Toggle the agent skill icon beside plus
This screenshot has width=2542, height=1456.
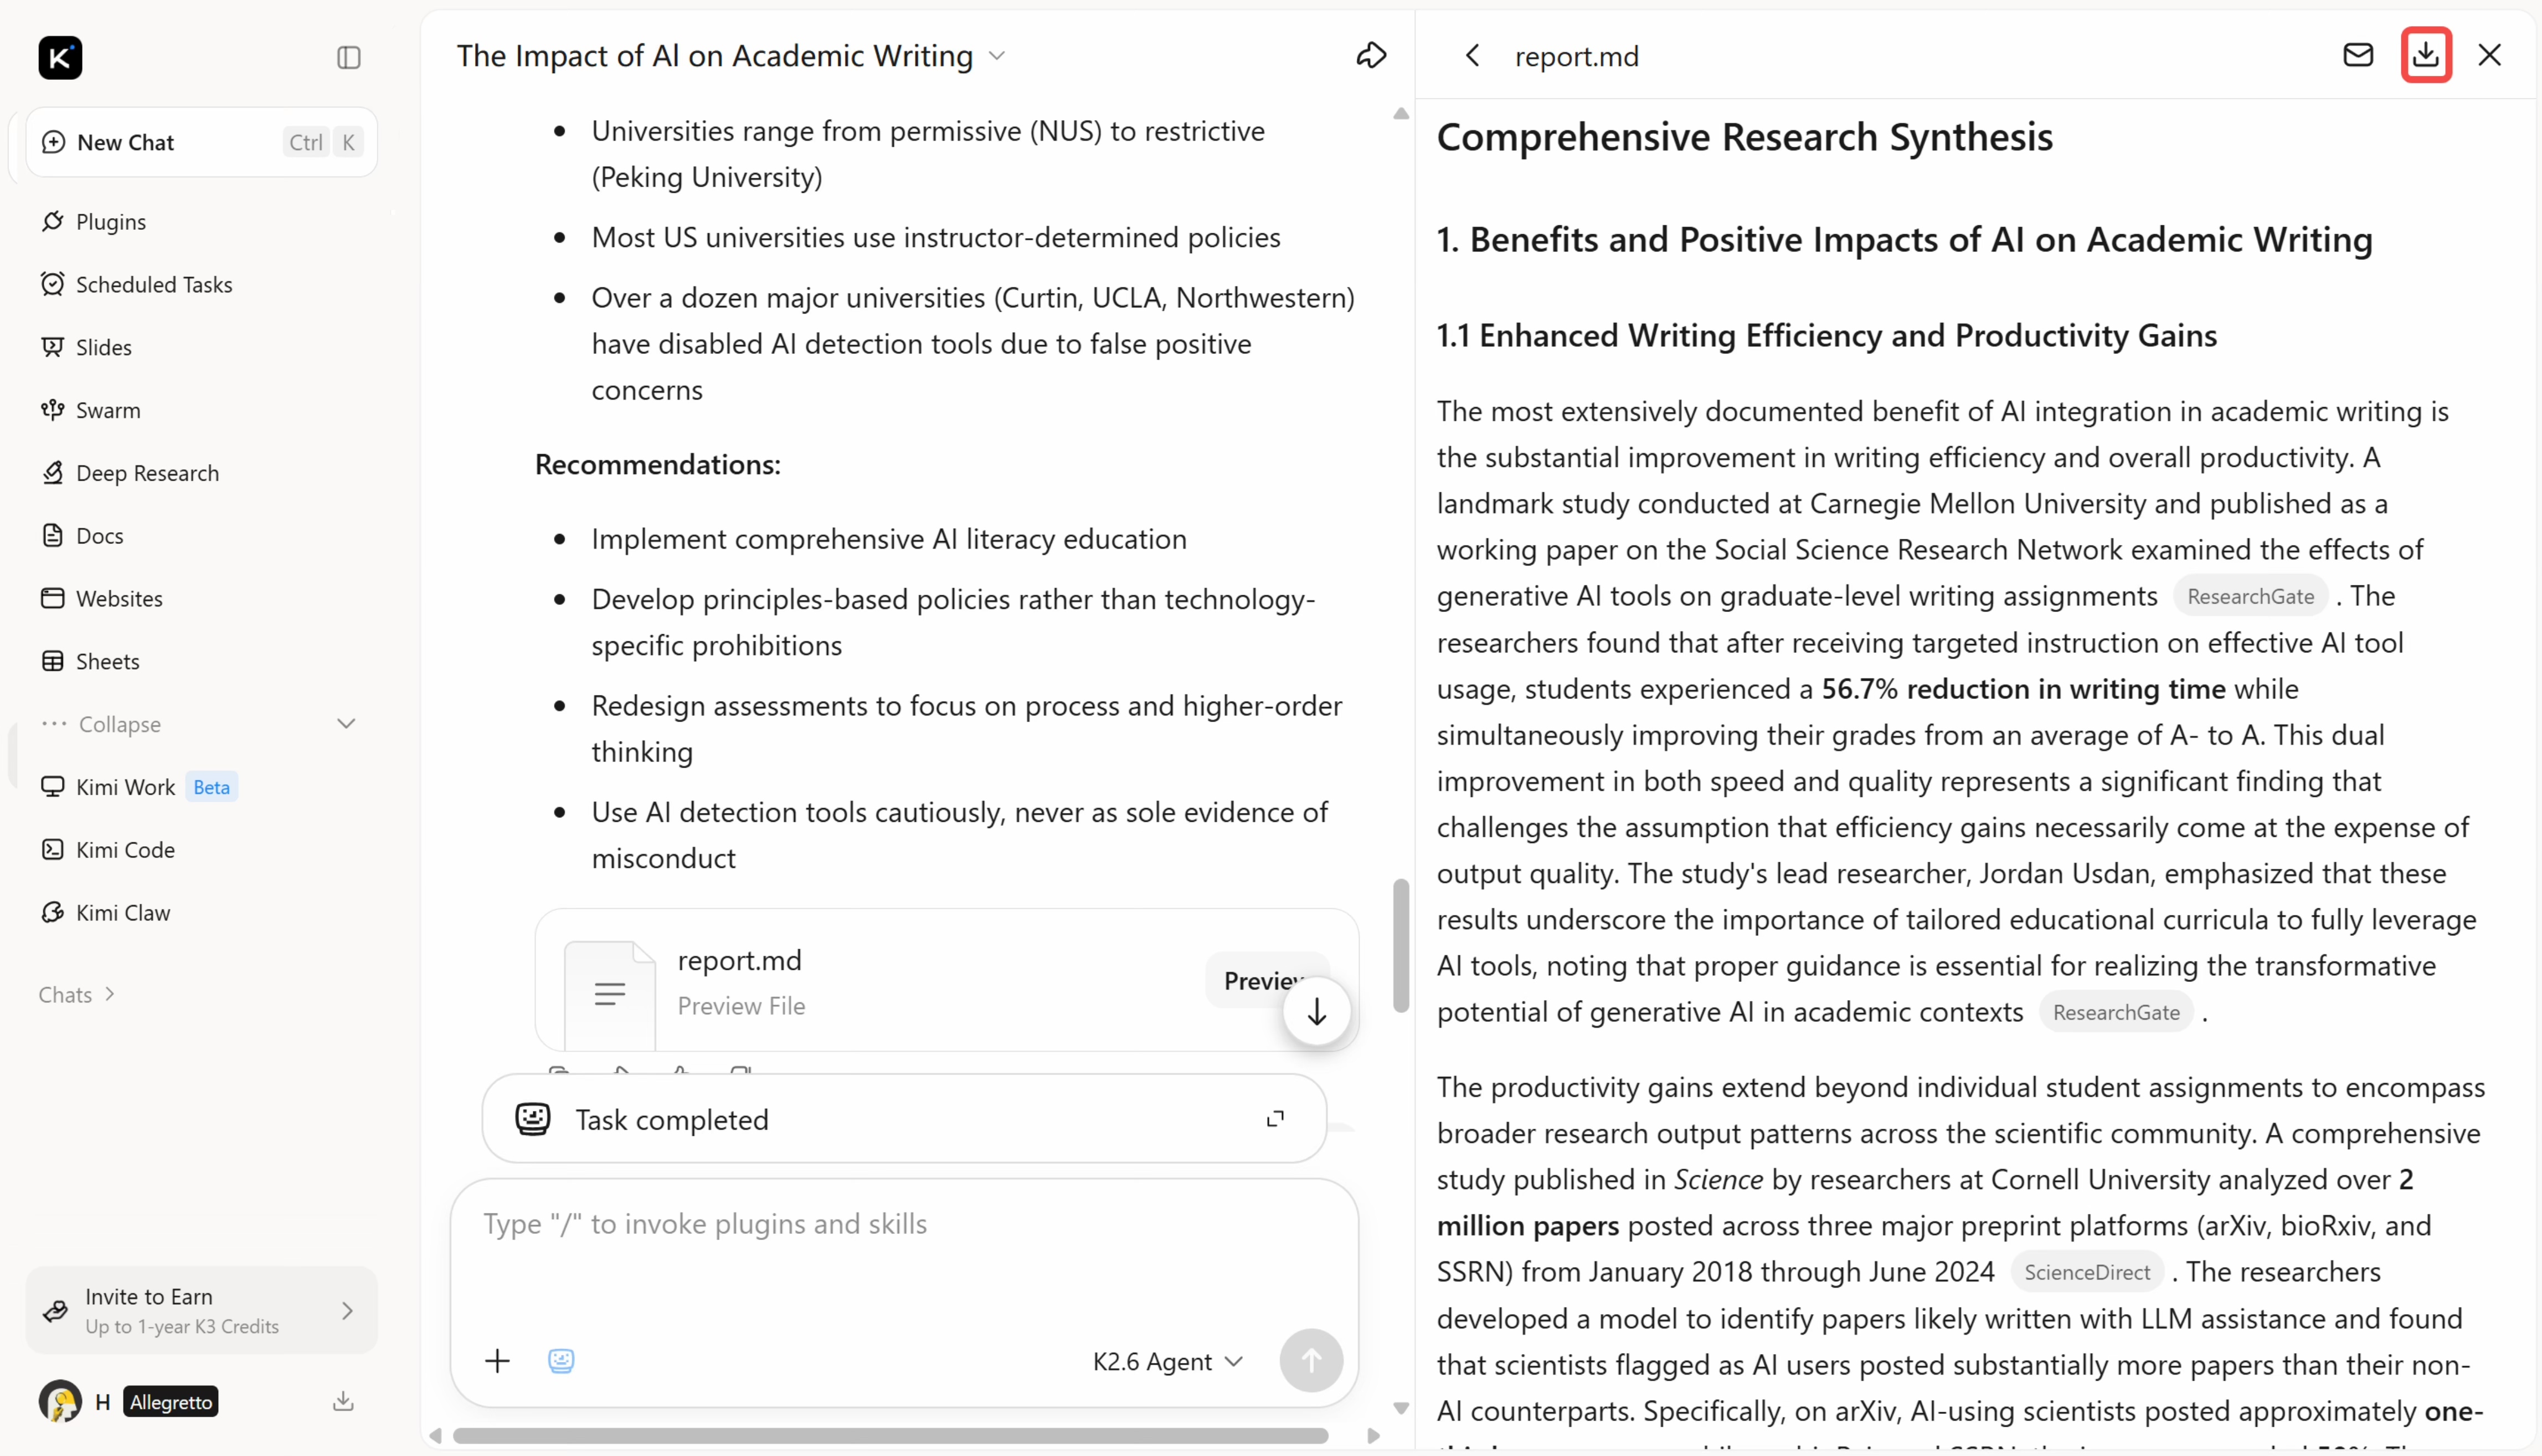[x=561, y=1360]
